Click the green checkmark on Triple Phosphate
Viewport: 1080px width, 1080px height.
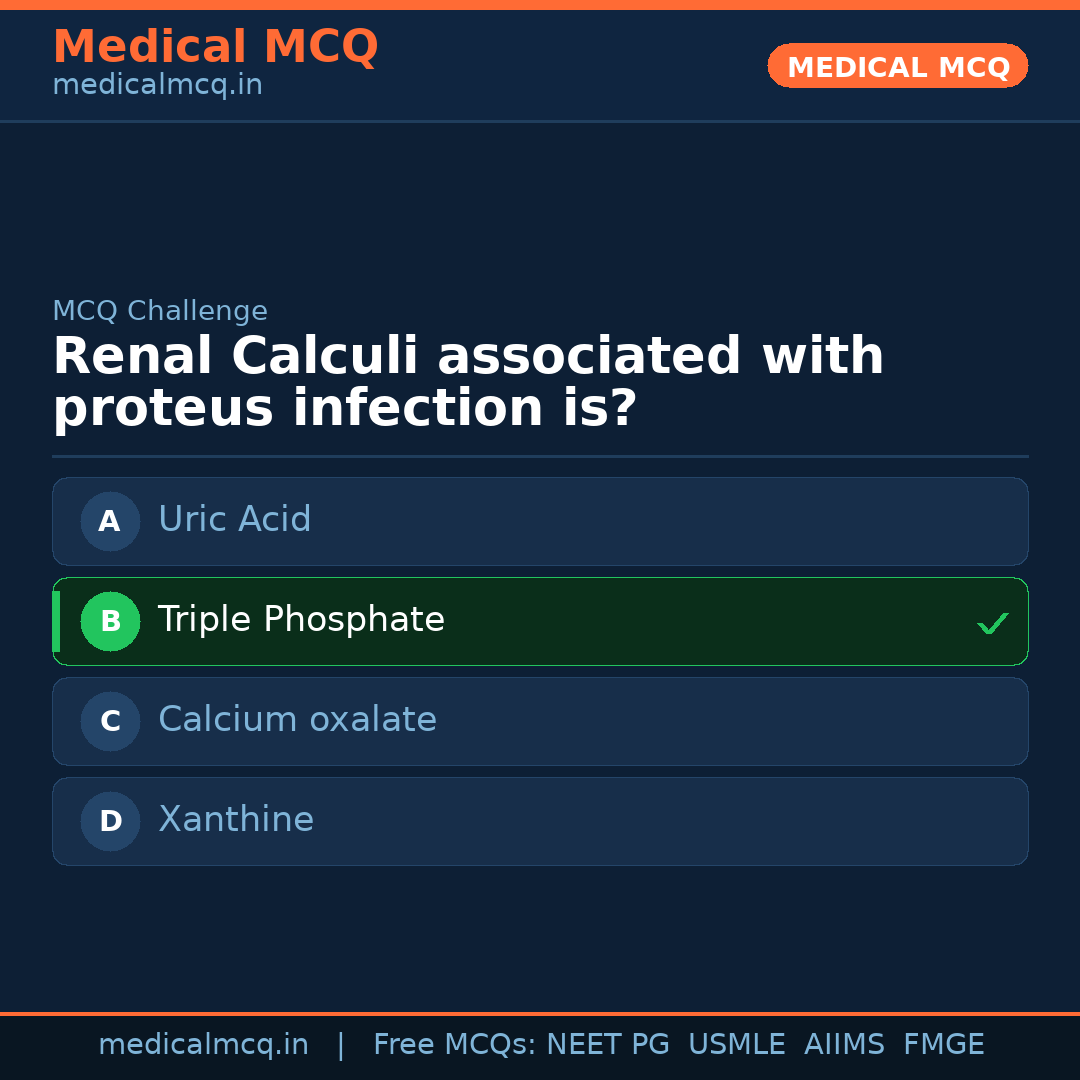[992, 623]
